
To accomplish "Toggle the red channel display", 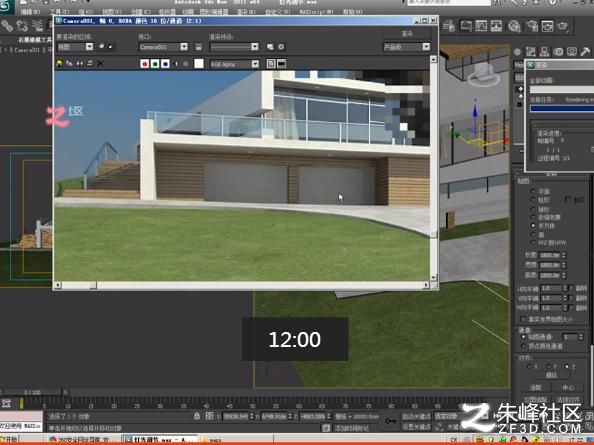I will (x=144, y=64).
